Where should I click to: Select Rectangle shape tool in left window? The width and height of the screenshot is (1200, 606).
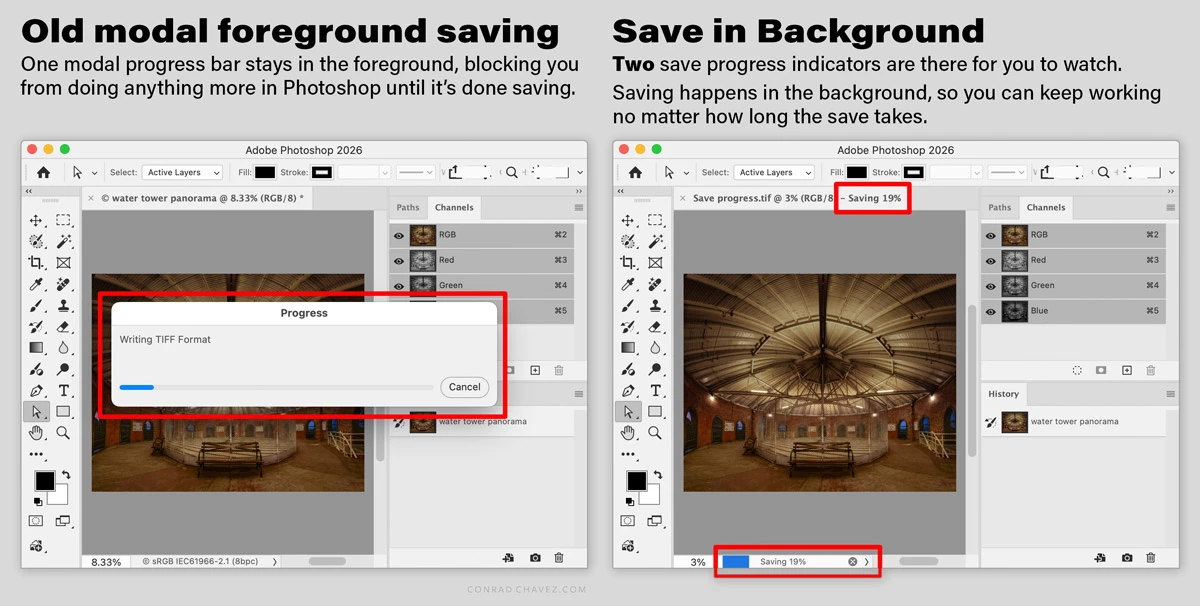pyautogui.click(x=63, y=411)
